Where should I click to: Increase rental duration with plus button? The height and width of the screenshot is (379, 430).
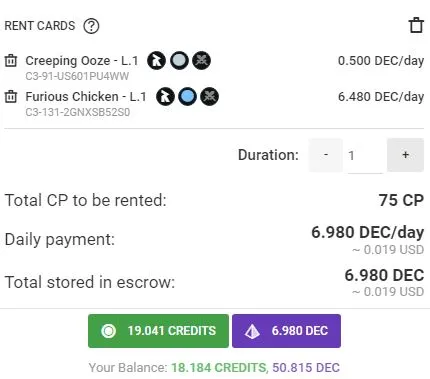(405, 155)
